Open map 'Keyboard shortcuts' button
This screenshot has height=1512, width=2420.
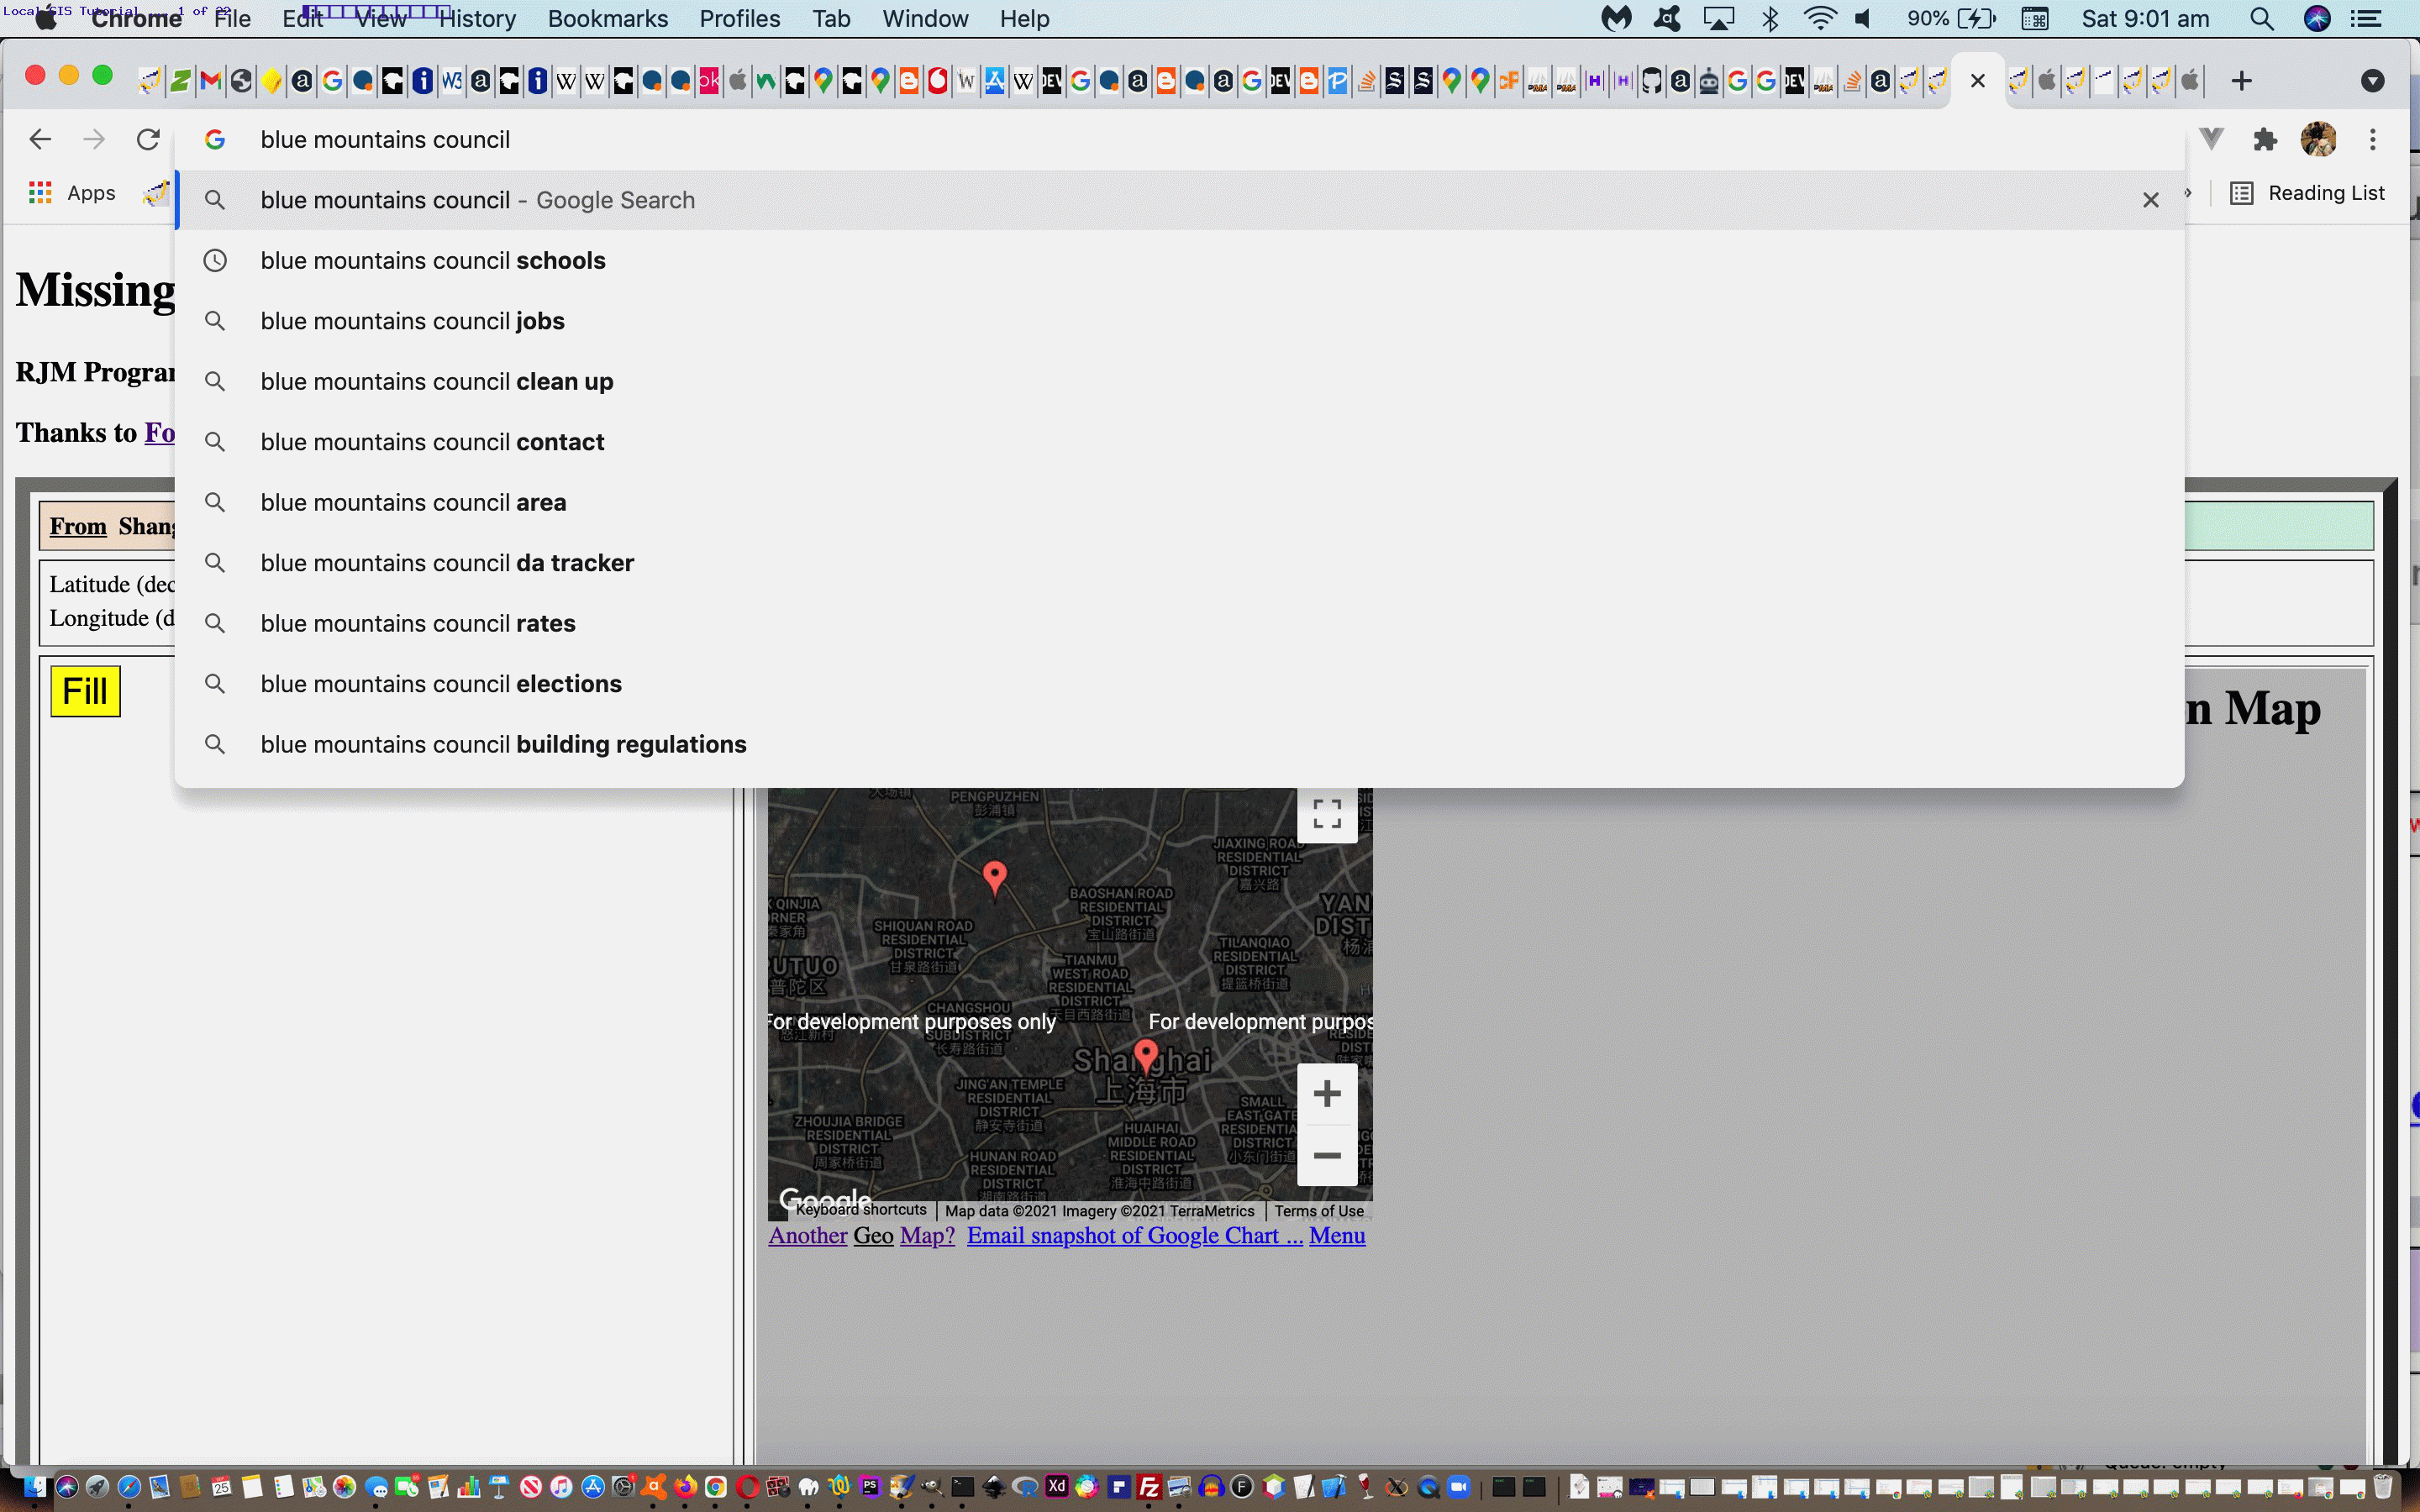(861, 1210)
